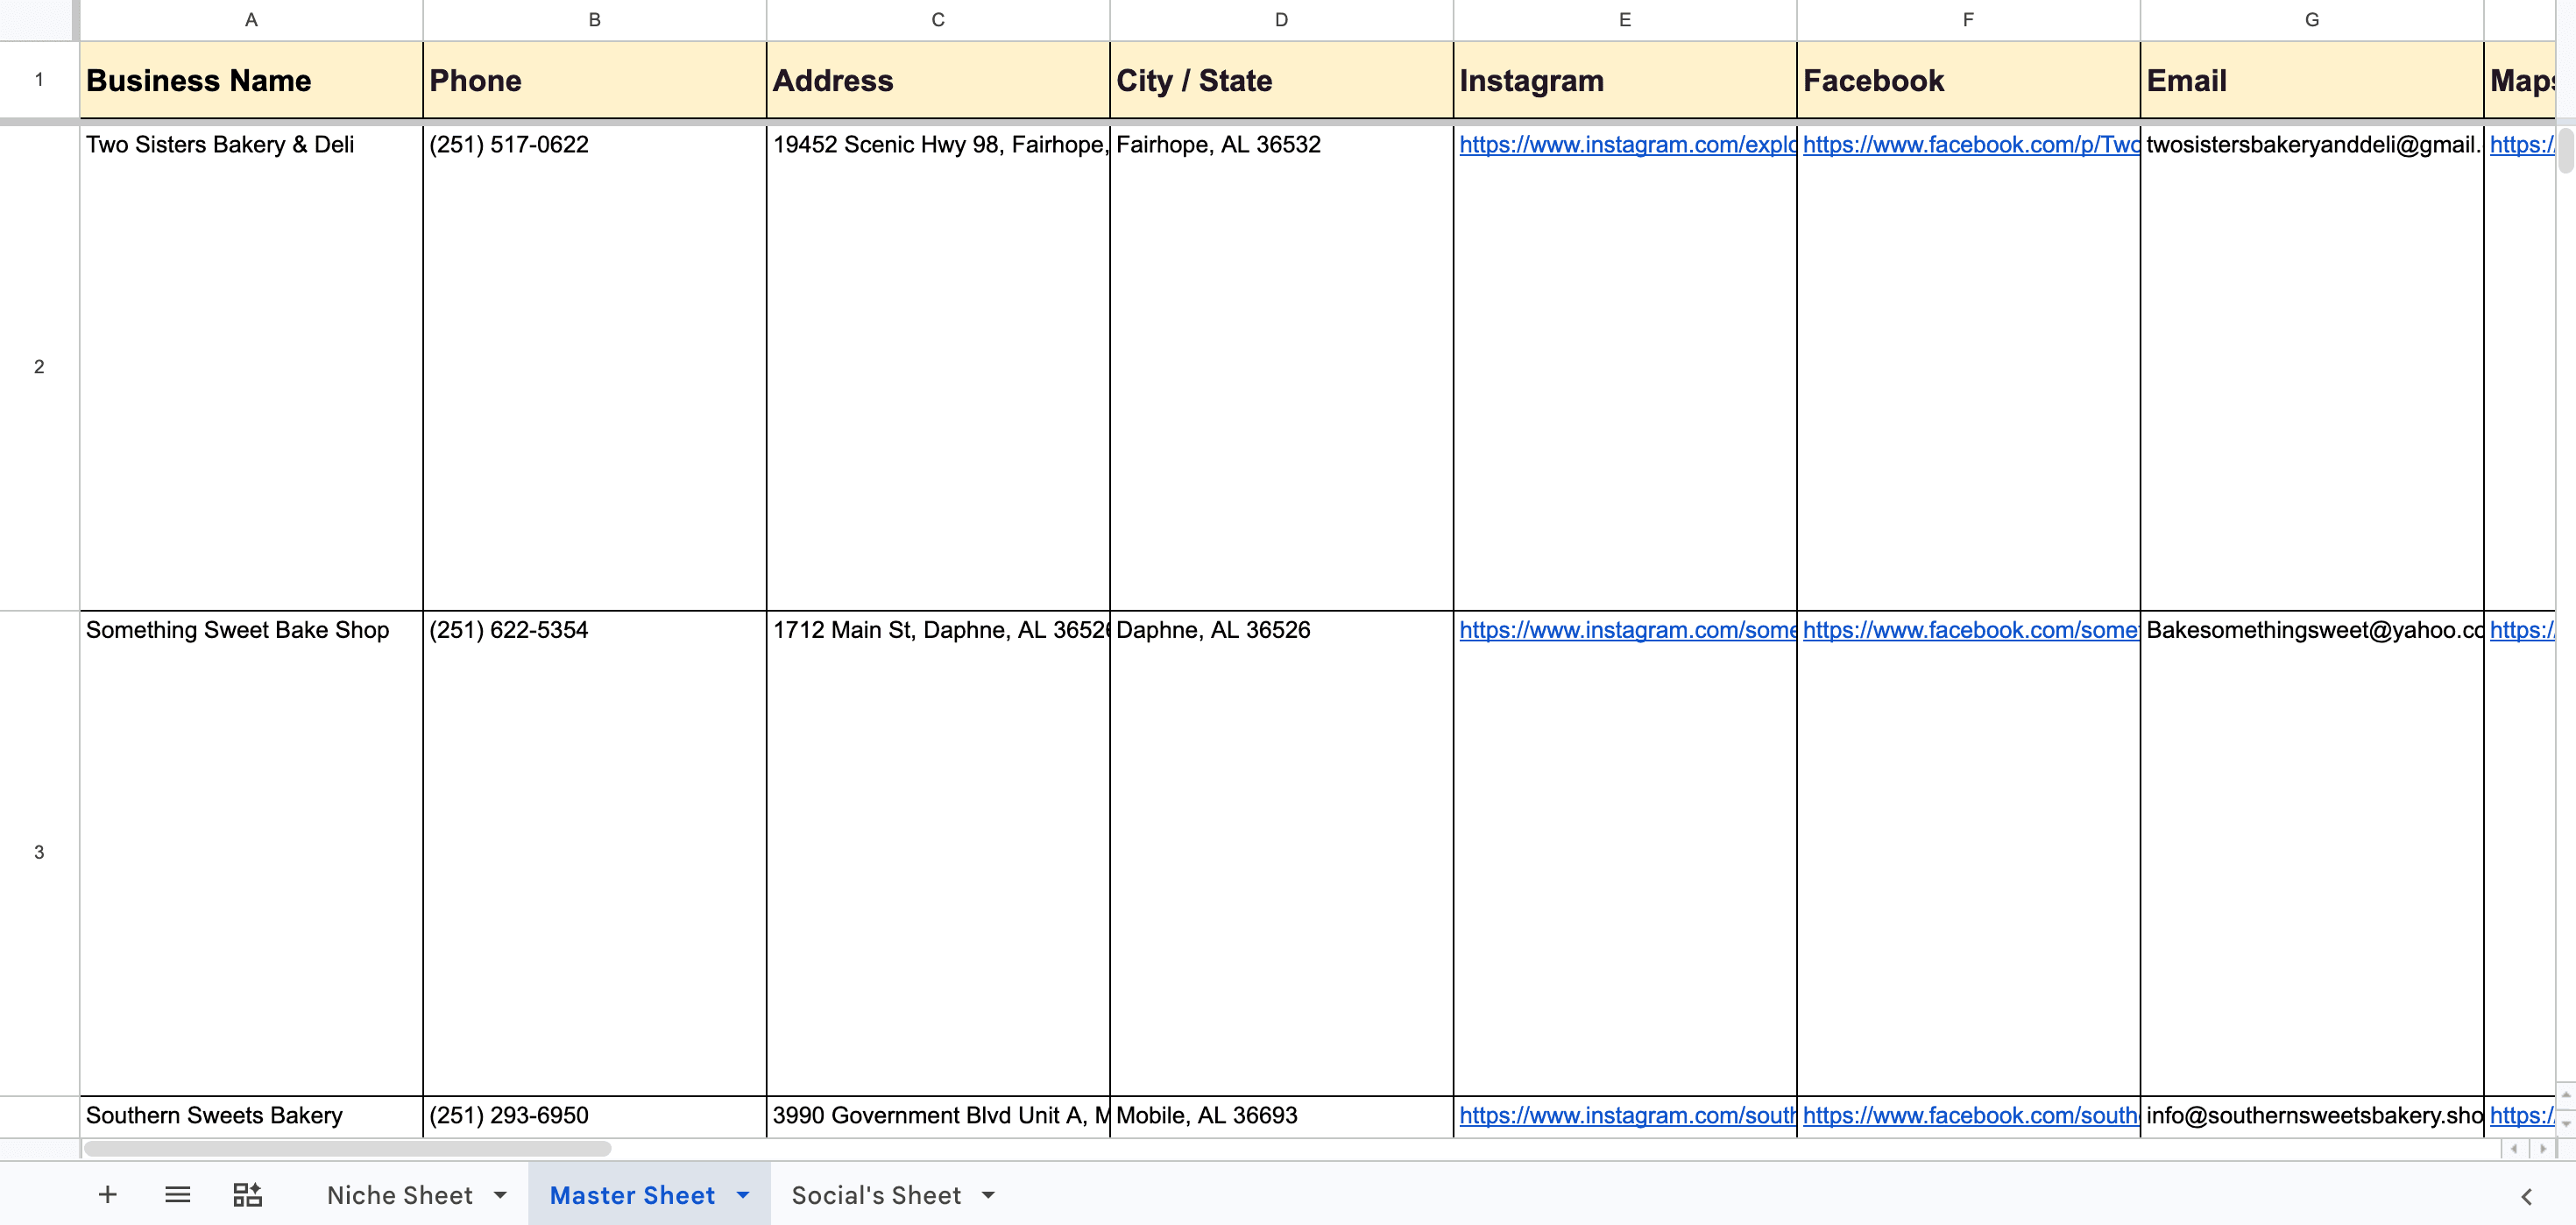Open Southern Sweets Bakery Facebook link
The width and height of the screenshot is (2576, 1225).
click(x=1971, y=1115)
